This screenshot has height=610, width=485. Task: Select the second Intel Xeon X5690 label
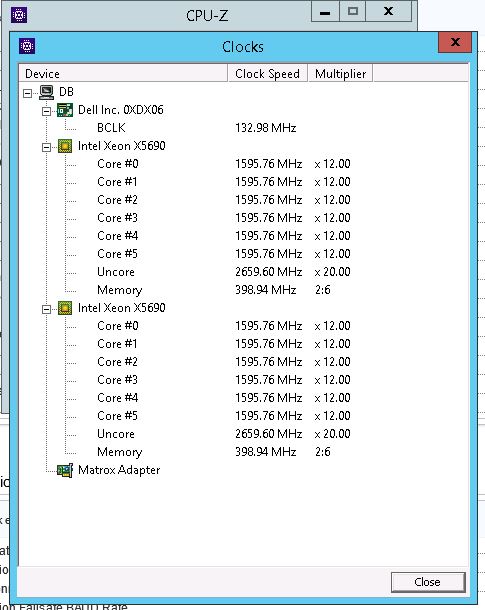(122, 308)
